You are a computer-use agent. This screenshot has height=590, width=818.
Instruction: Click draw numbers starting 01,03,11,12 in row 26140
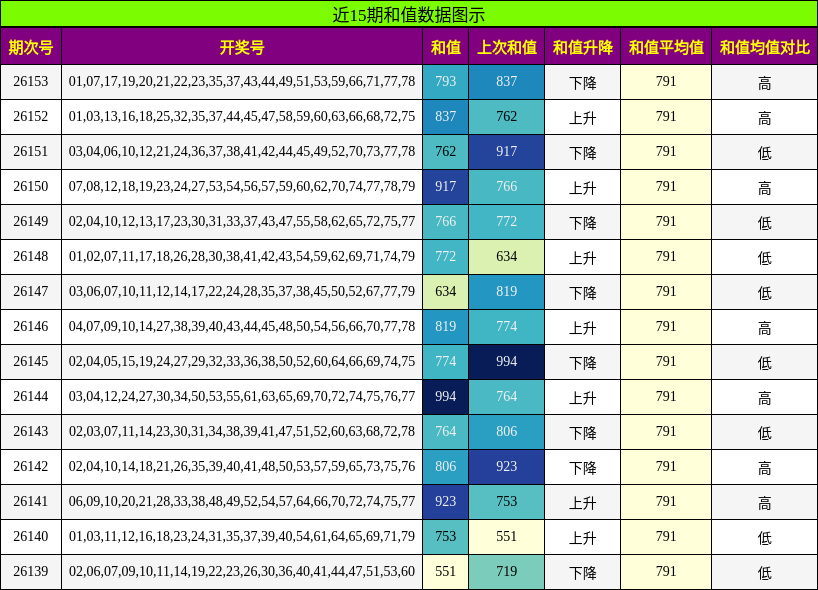[x=242, y=536]
